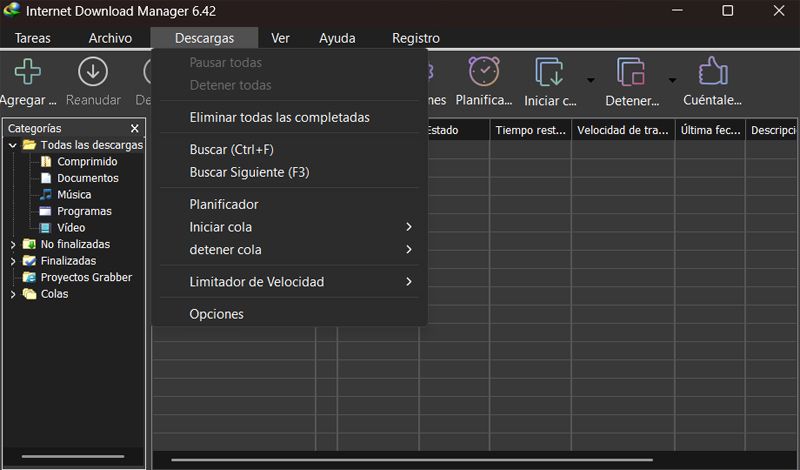Select the Vídeo category icon

coord(45,228)
